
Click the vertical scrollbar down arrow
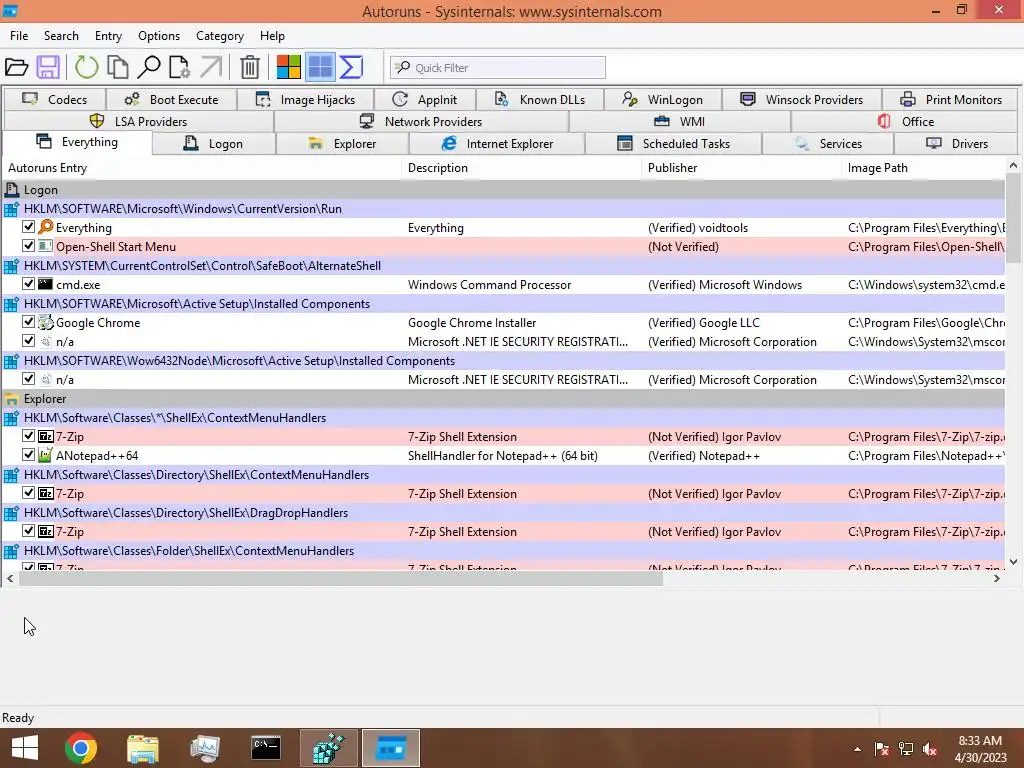[1013, 562]
